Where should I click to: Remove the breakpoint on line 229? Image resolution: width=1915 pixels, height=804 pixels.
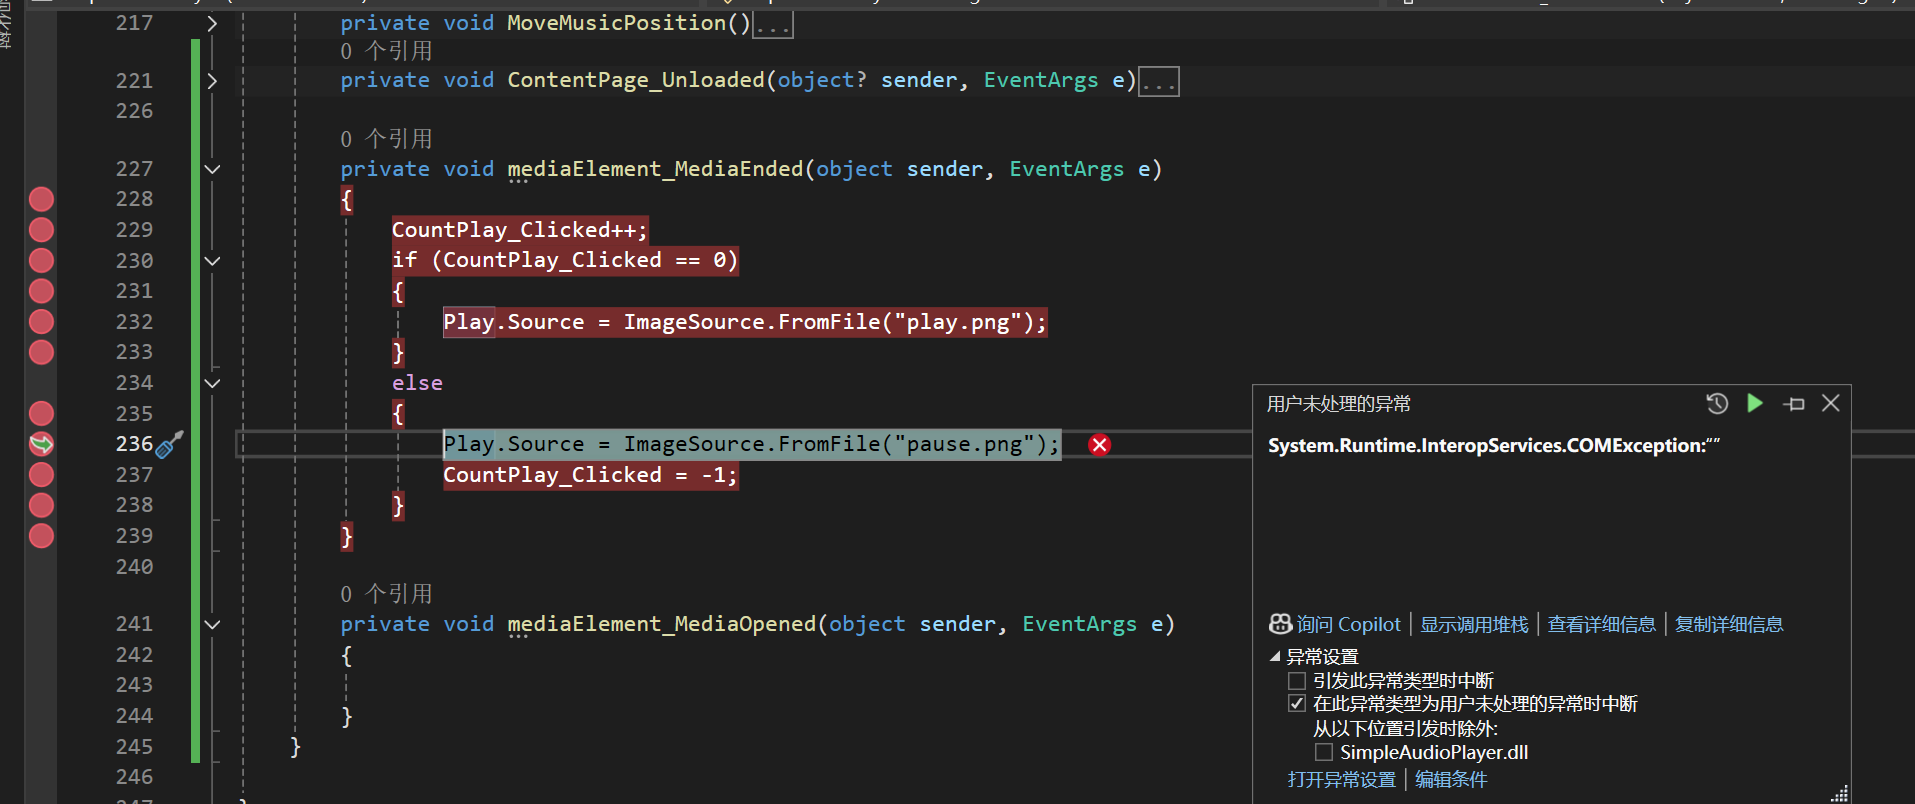click(x=41, y=230)
